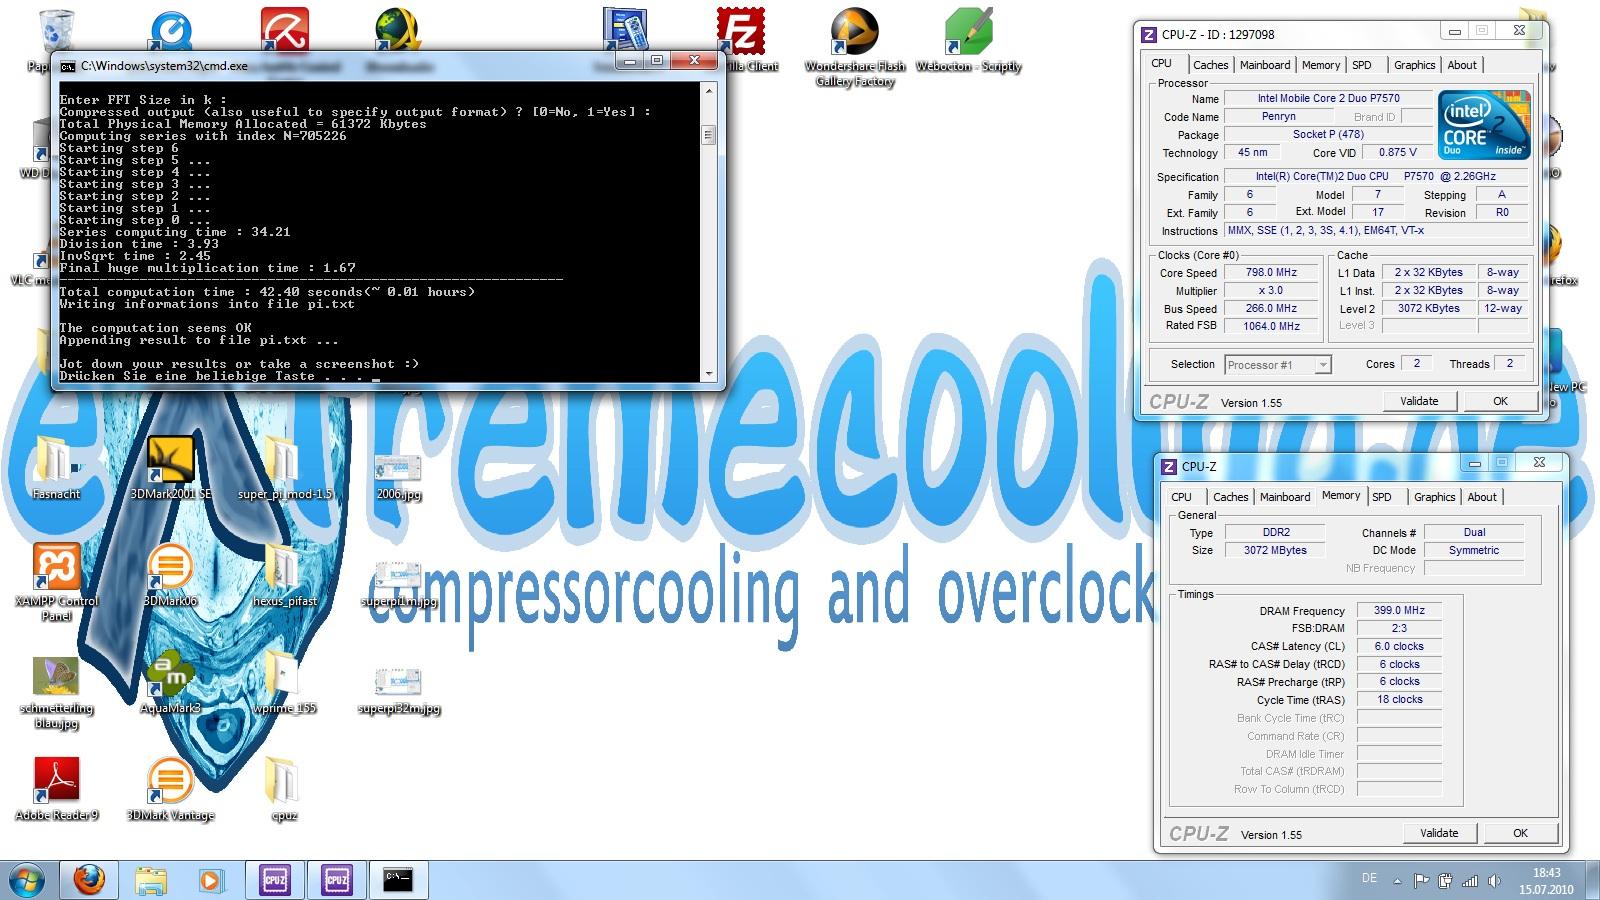Launch Firefox from the taskbar
The height and width of the screenshot is (900, 1600).
click(89, 880)
